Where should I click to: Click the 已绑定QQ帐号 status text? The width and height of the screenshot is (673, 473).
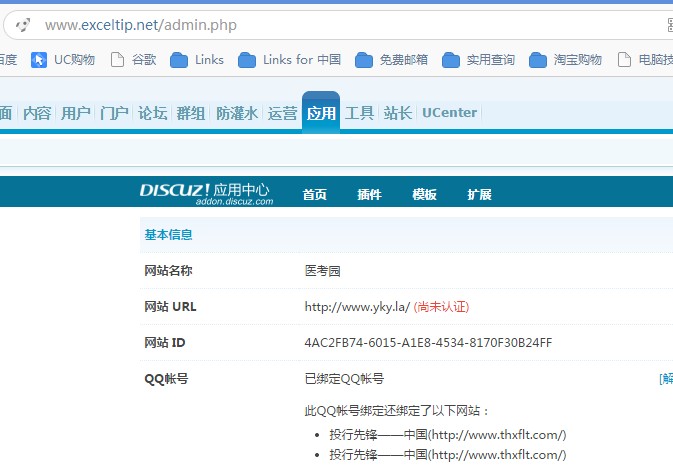click(344, 379)
